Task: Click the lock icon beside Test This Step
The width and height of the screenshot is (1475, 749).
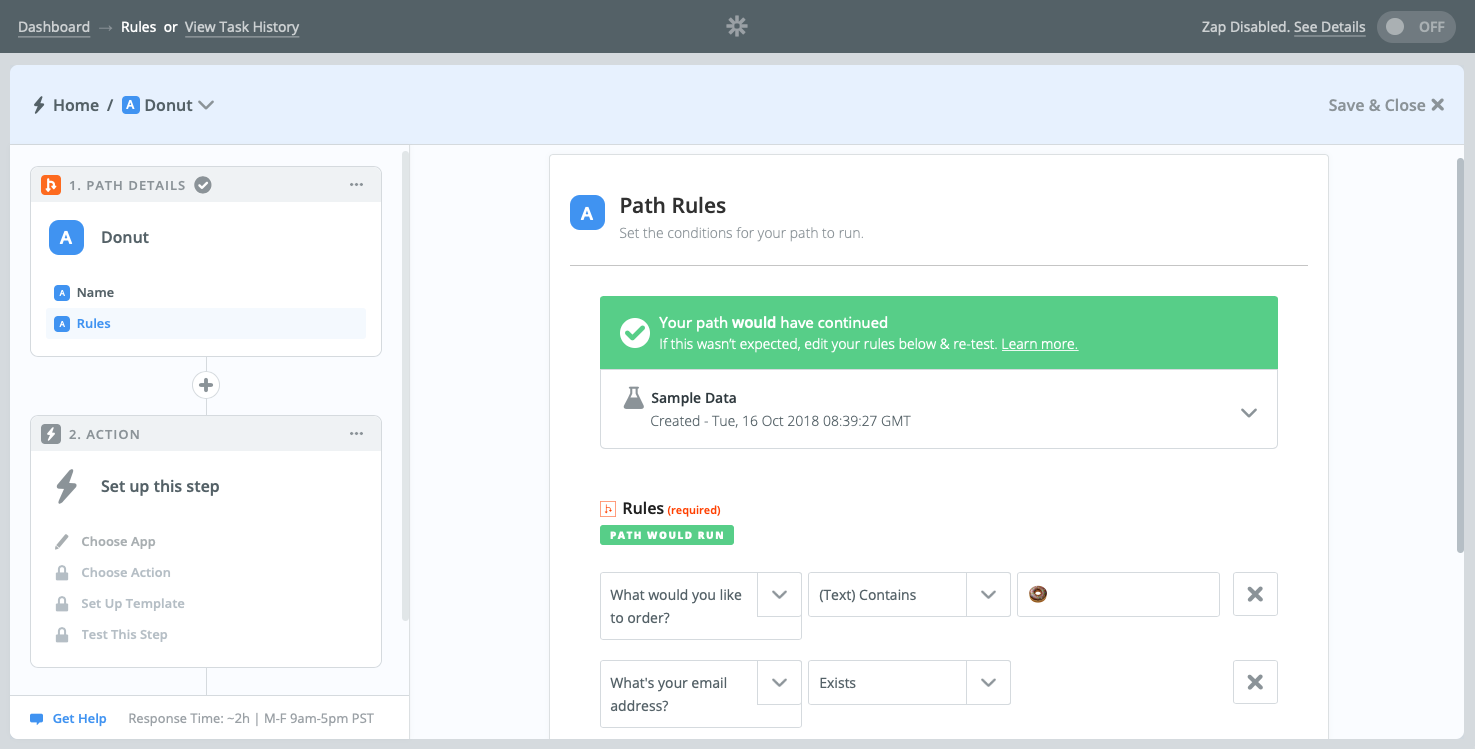Action: [62, 635]
